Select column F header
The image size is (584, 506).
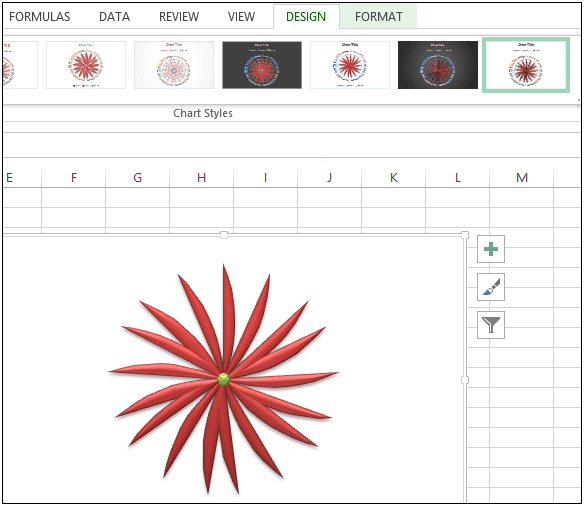click(74, 178)
